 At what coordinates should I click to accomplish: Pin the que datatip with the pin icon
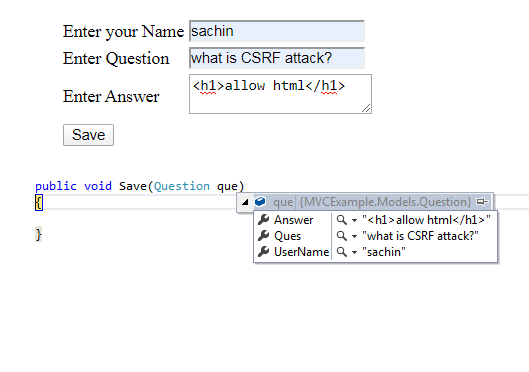coord(482,202)
